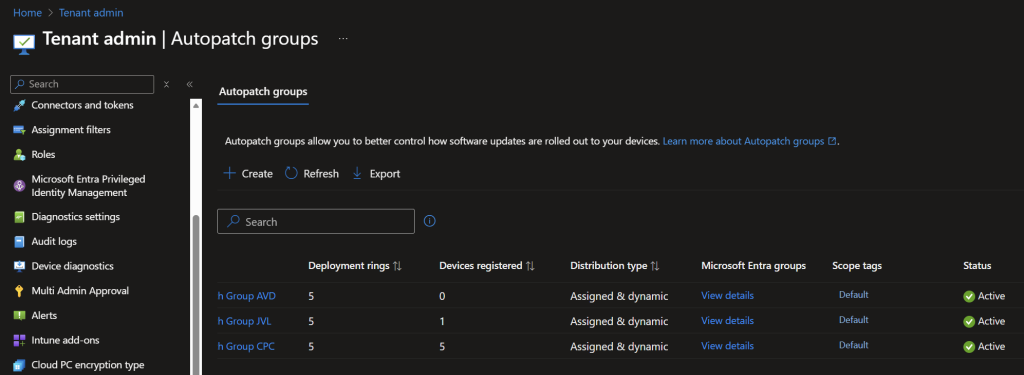
Task: Go to Tenant admin breadcrumb link
Action: [x=91, y=12]
